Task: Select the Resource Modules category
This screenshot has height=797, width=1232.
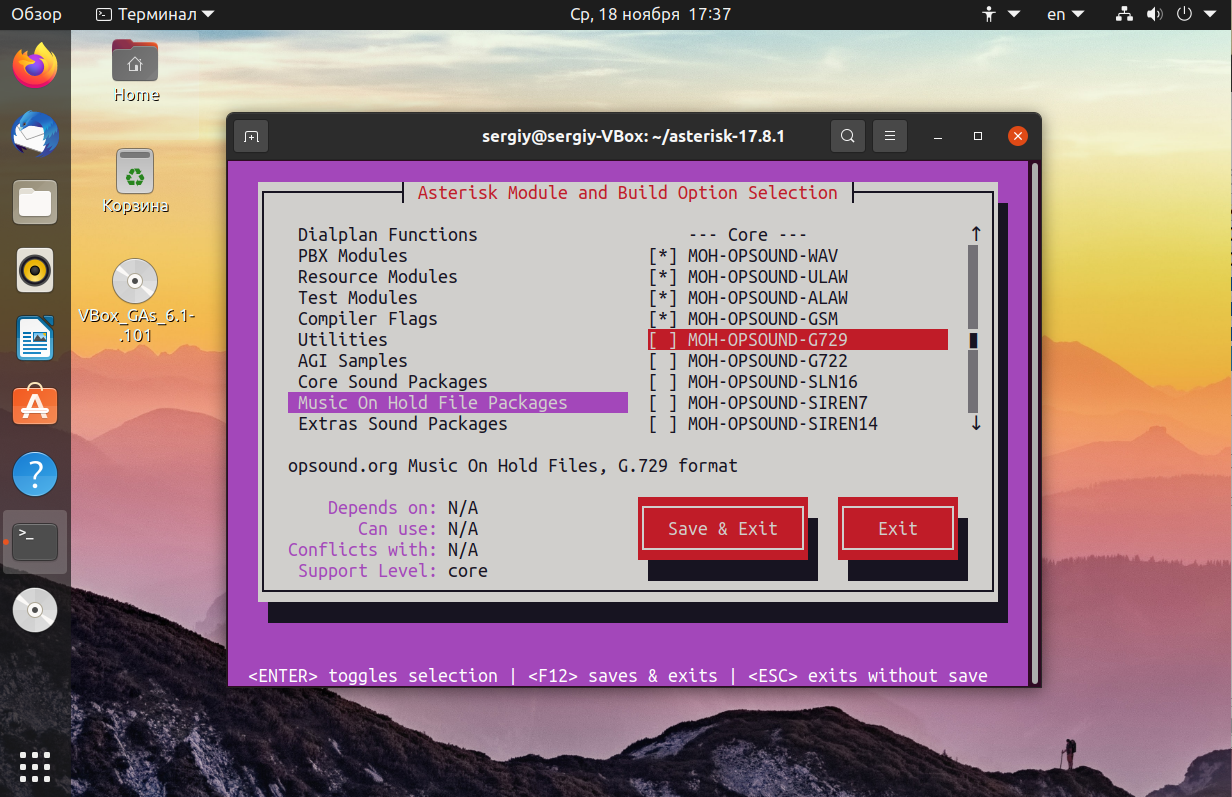Action: point(378,277)
